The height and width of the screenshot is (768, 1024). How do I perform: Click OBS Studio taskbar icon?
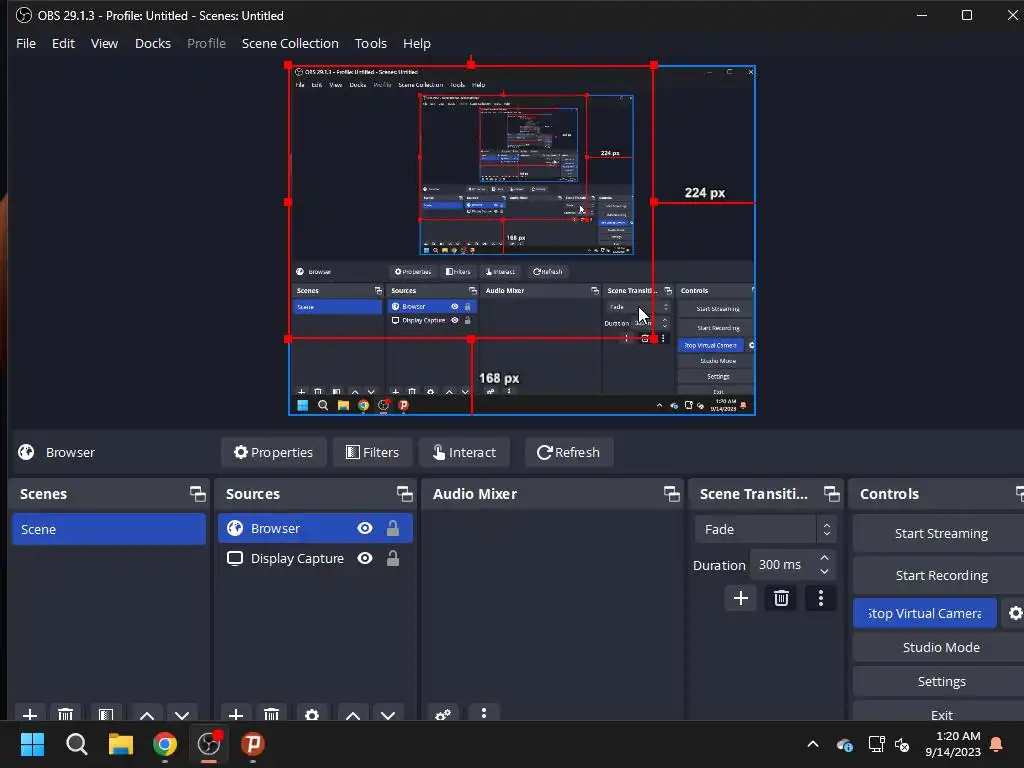tap(209, 744)
